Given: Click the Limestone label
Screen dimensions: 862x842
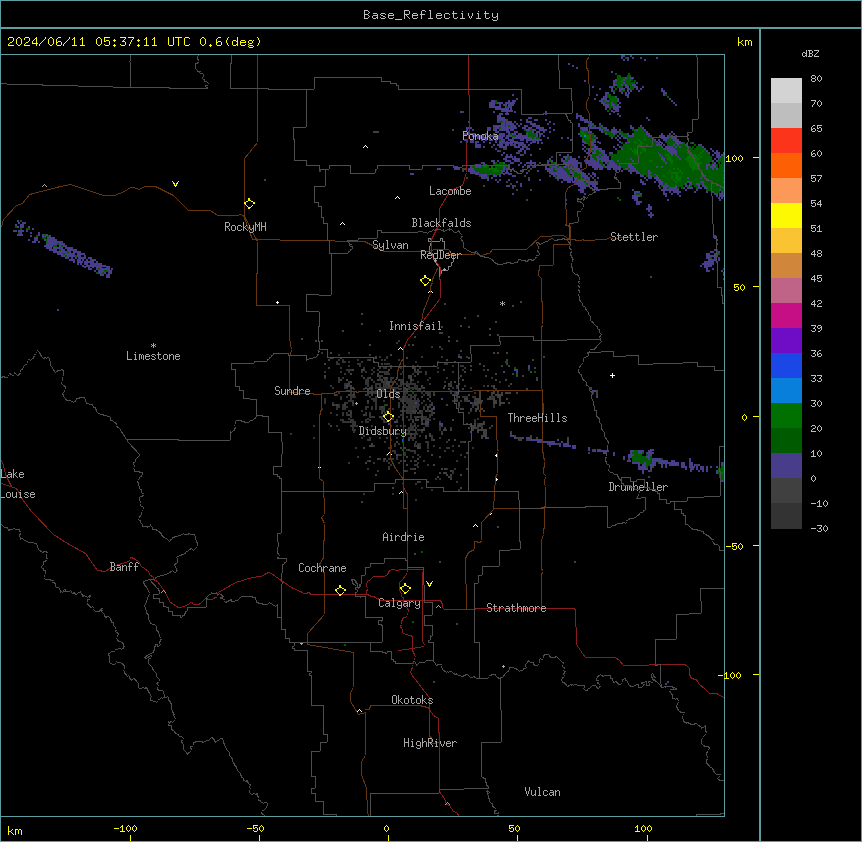Looking at the screenshot, I should 153,356.
